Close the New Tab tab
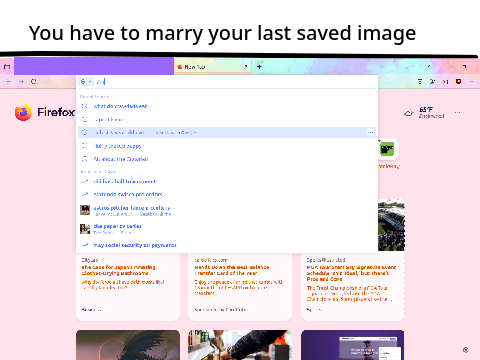This screenshot has width=480, height=360. 246,67
